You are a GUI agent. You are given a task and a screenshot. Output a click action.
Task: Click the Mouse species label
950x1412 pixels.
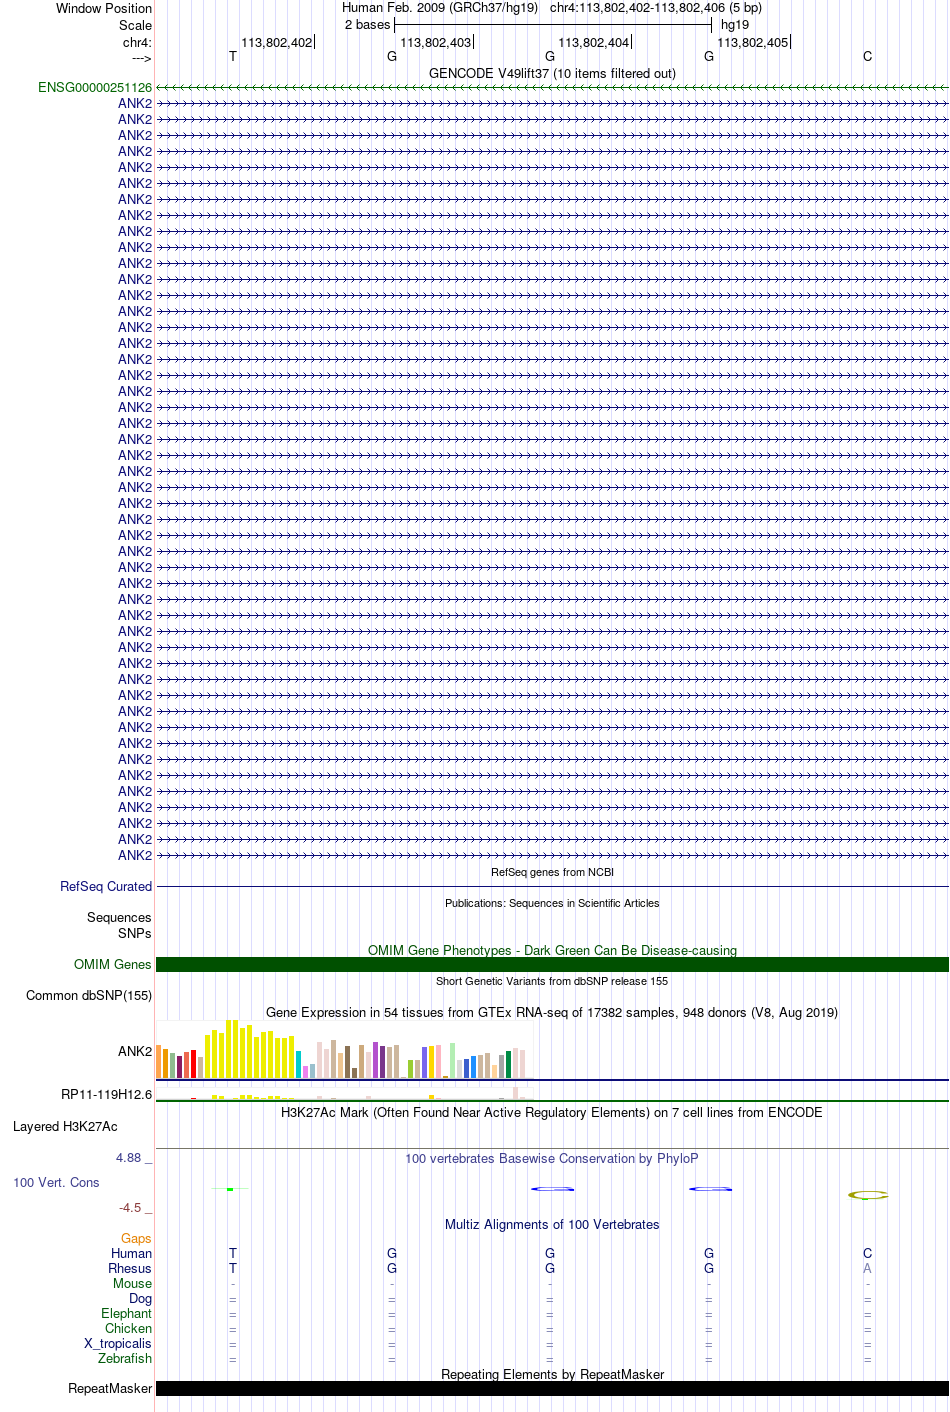click(133, 1284)
